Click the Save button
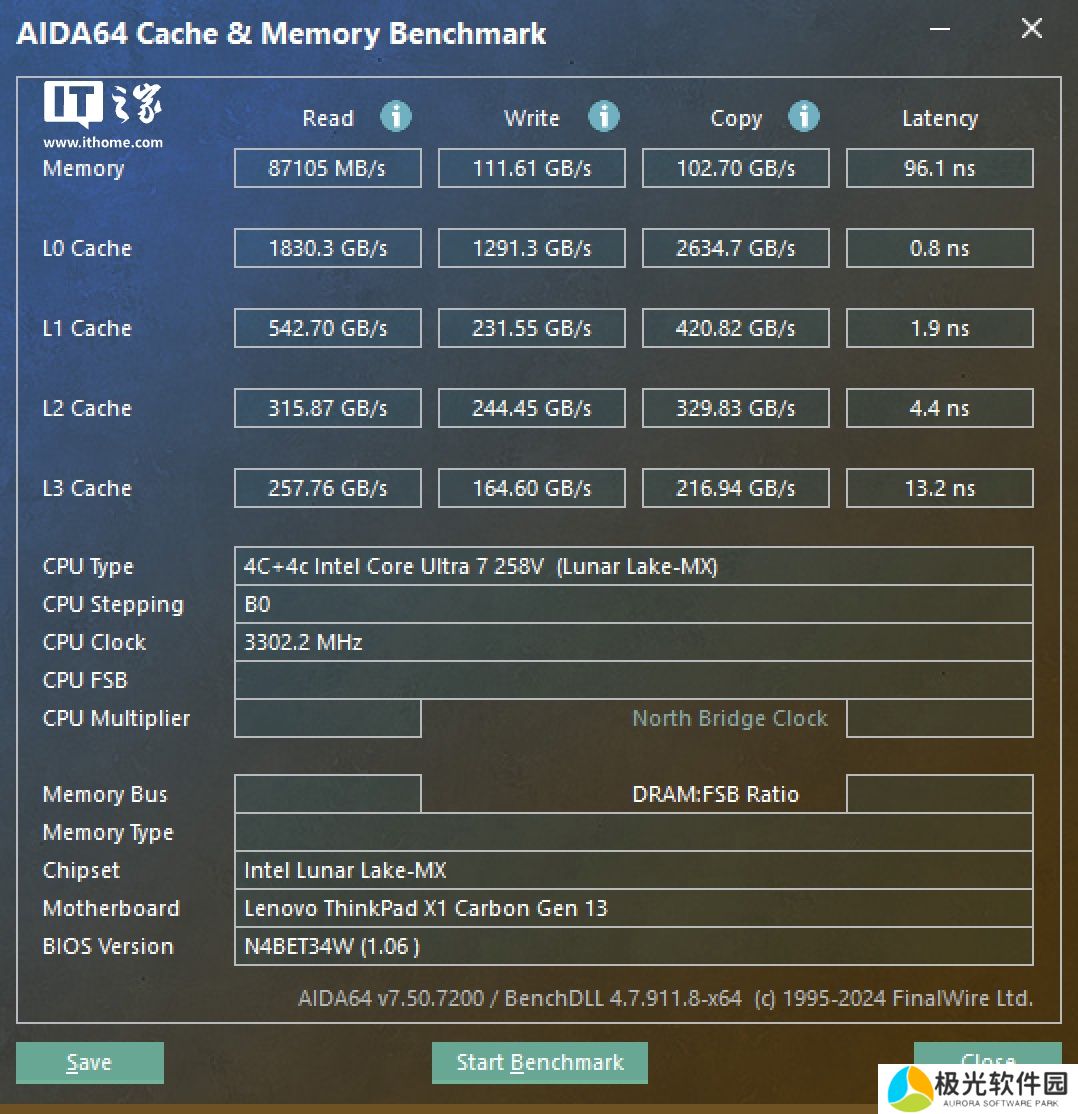Screen dimensions: 1078x1114 pyautogui.click(x=90, y=1062)
